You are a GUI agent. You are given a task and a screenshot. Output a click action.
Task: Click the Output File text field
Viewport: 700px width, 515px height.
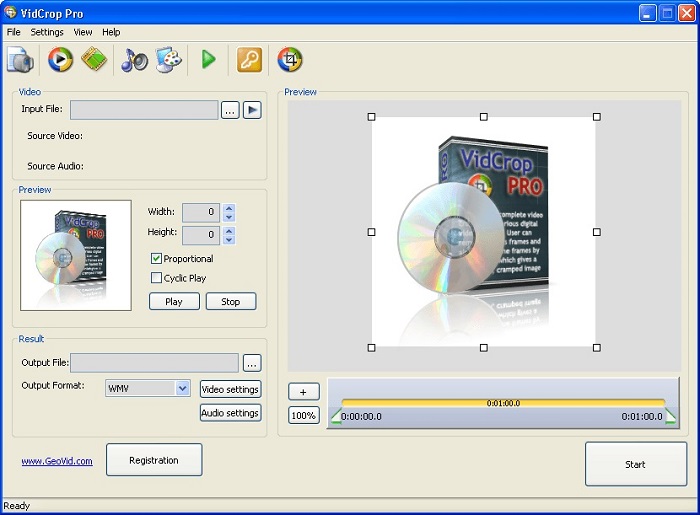[x=154, y=363]
